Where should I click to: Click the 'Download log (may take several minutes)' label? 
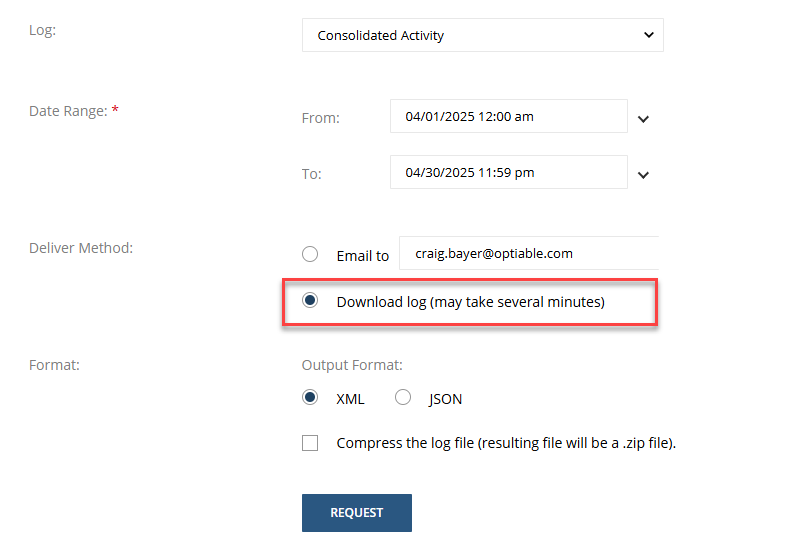tap(470, 302)
